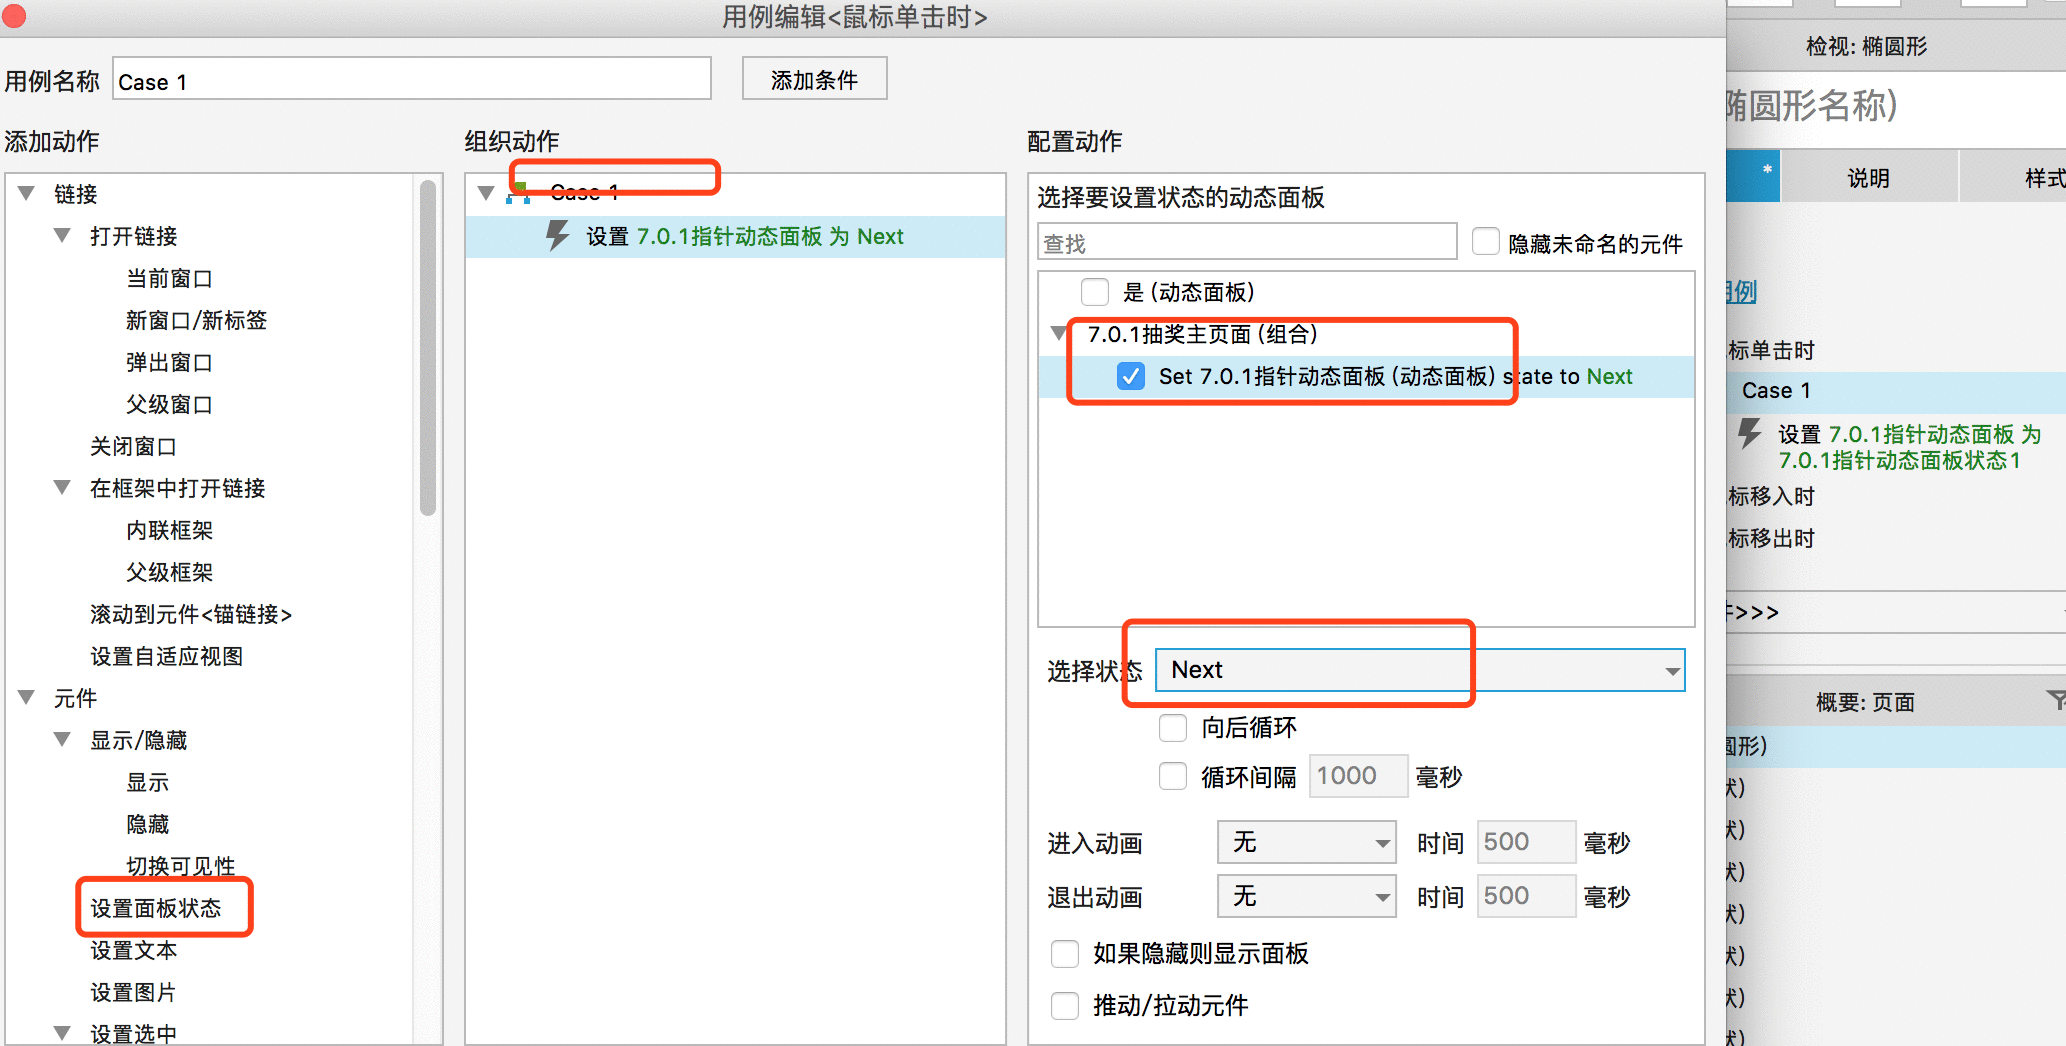
Task: Collapse Case 1 in organize actions
Action: click(487, 193)
